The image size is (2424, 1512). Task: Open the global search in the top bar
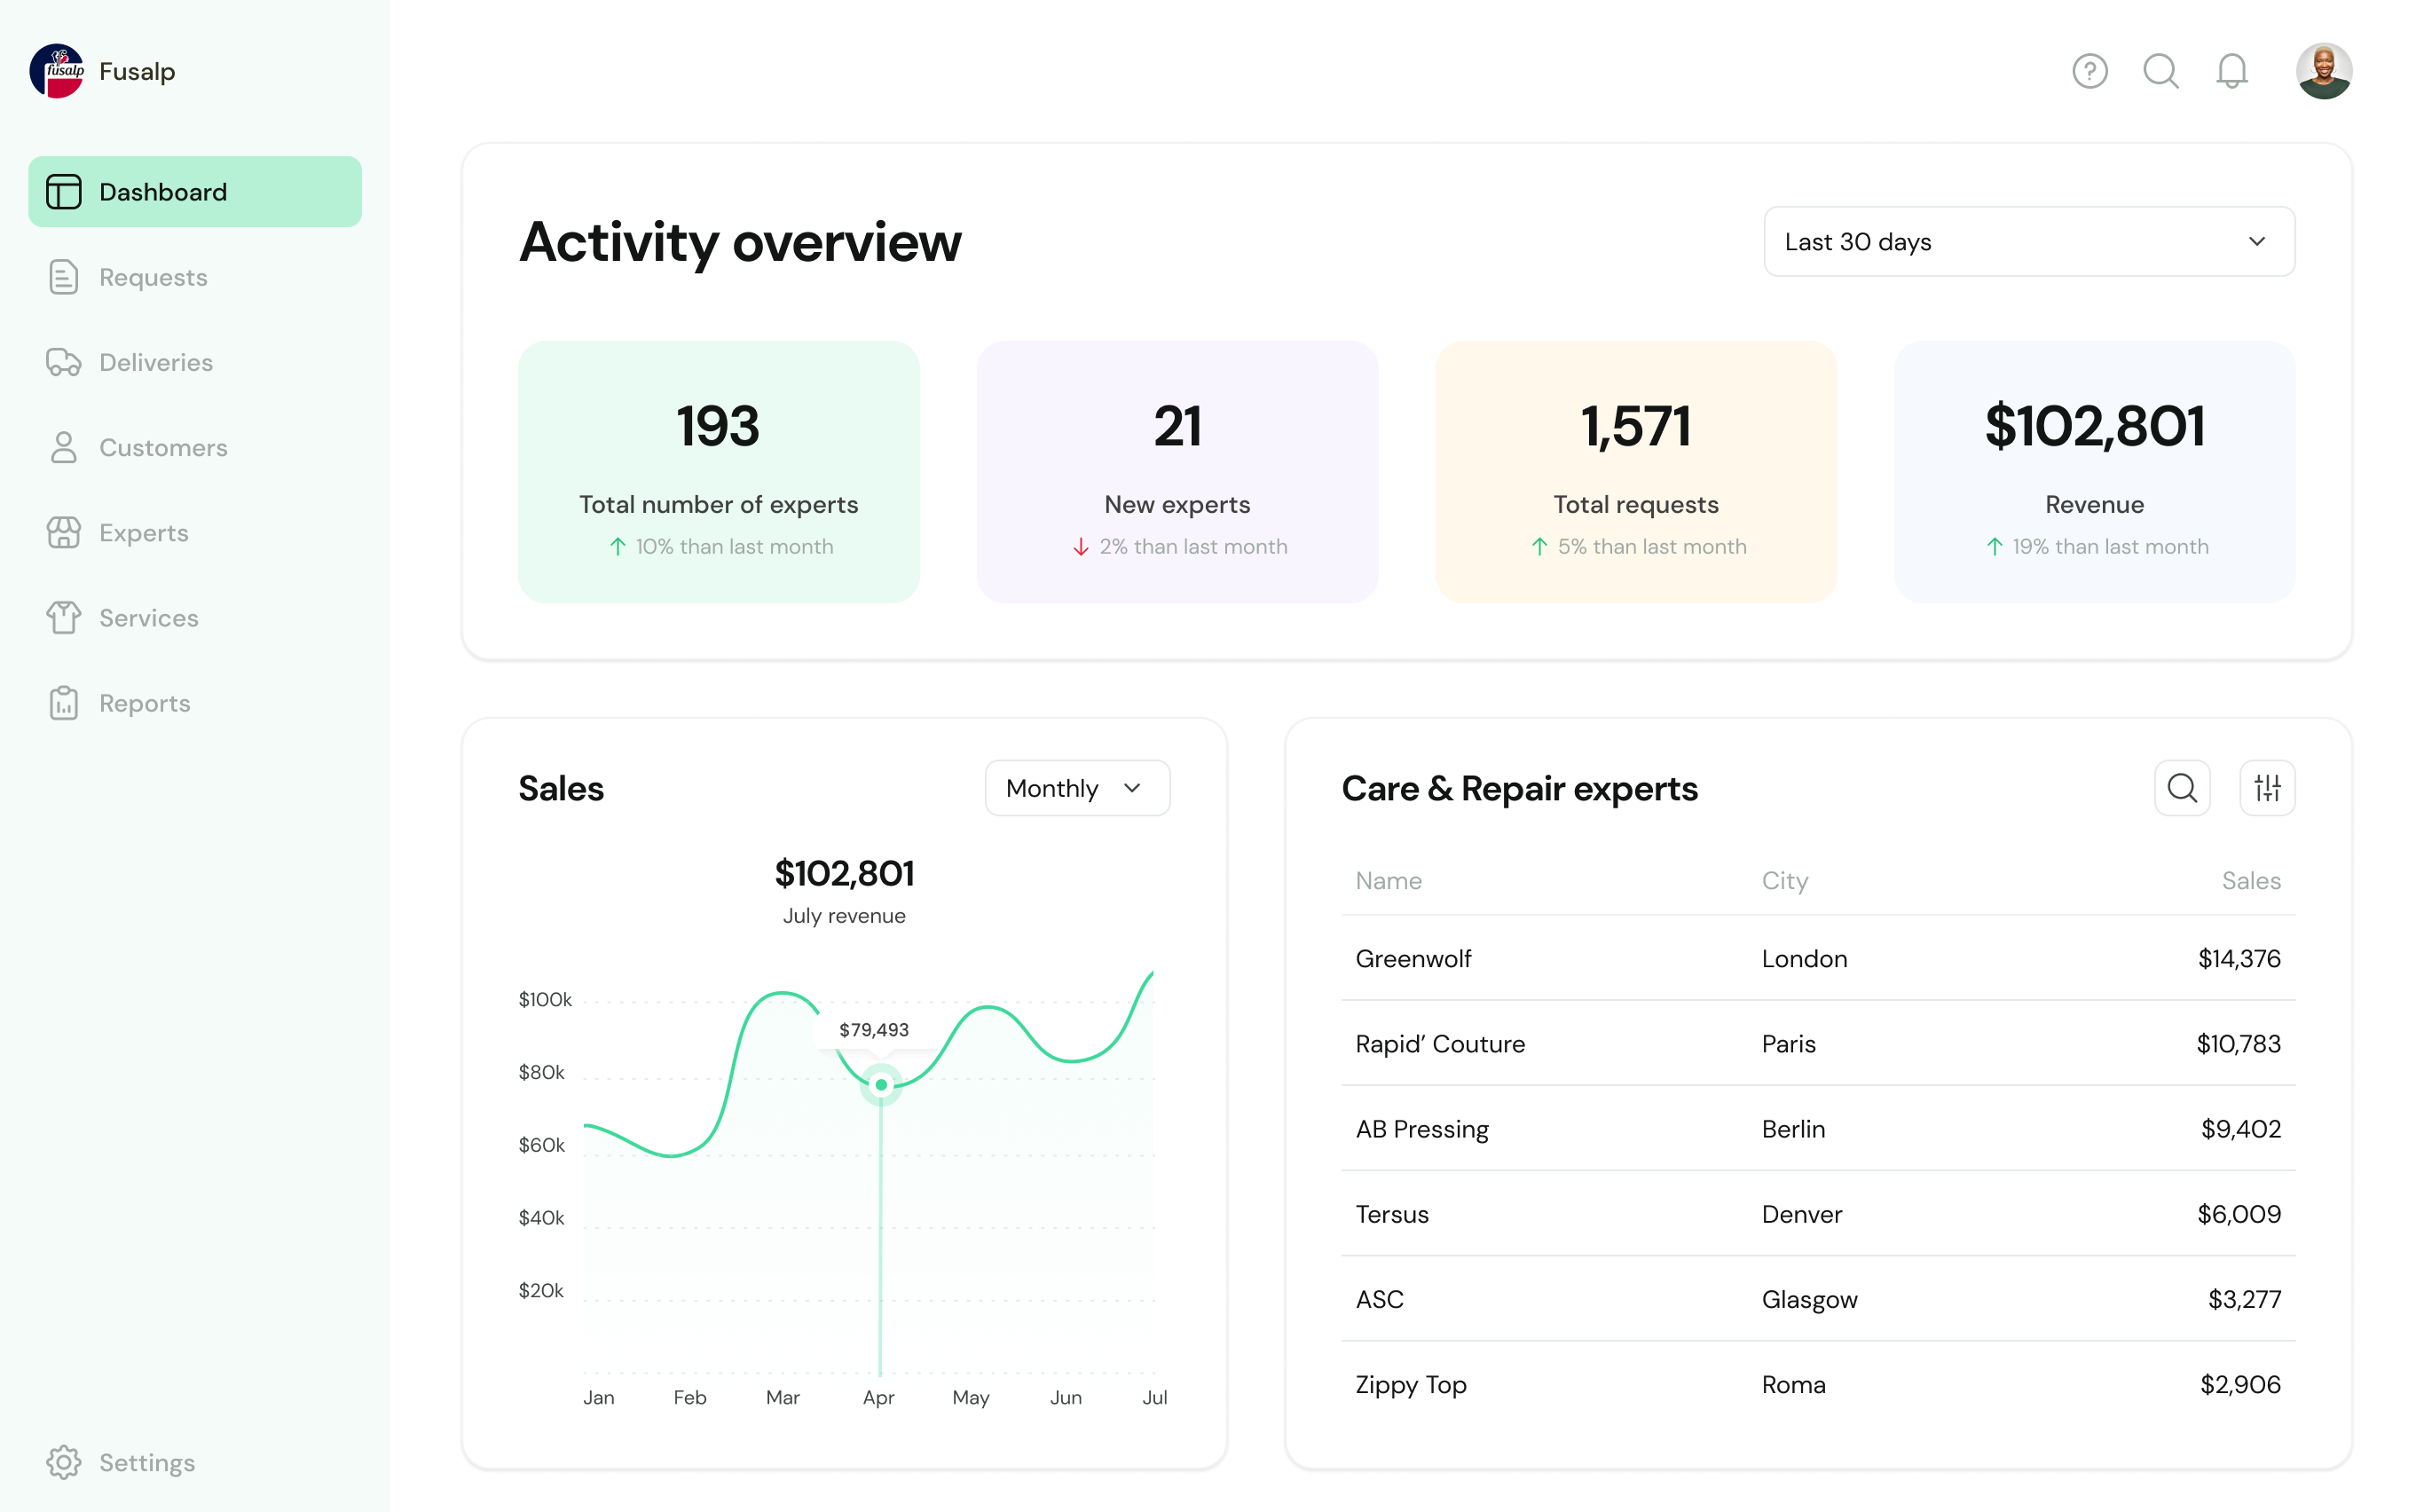[x=2160, y=71]
